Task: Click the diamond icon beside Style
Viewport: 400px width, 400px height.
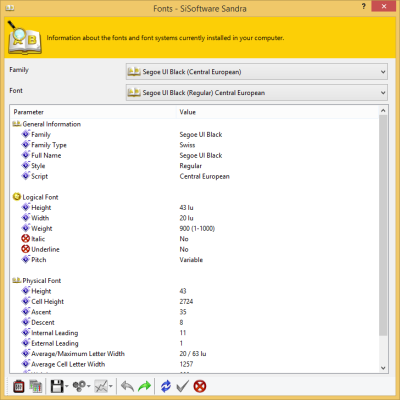Action: pos(26,165)
